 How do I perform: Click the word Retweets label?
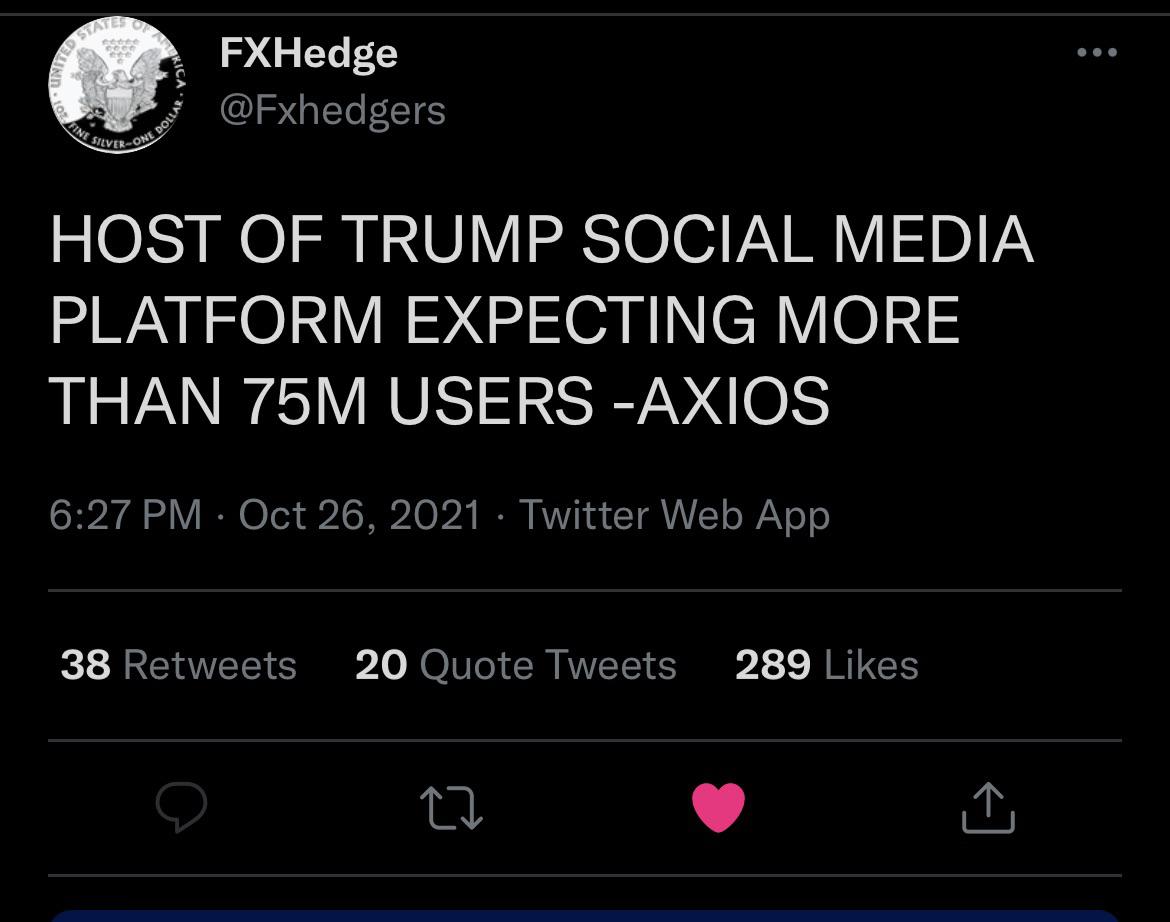pos(210,665)
